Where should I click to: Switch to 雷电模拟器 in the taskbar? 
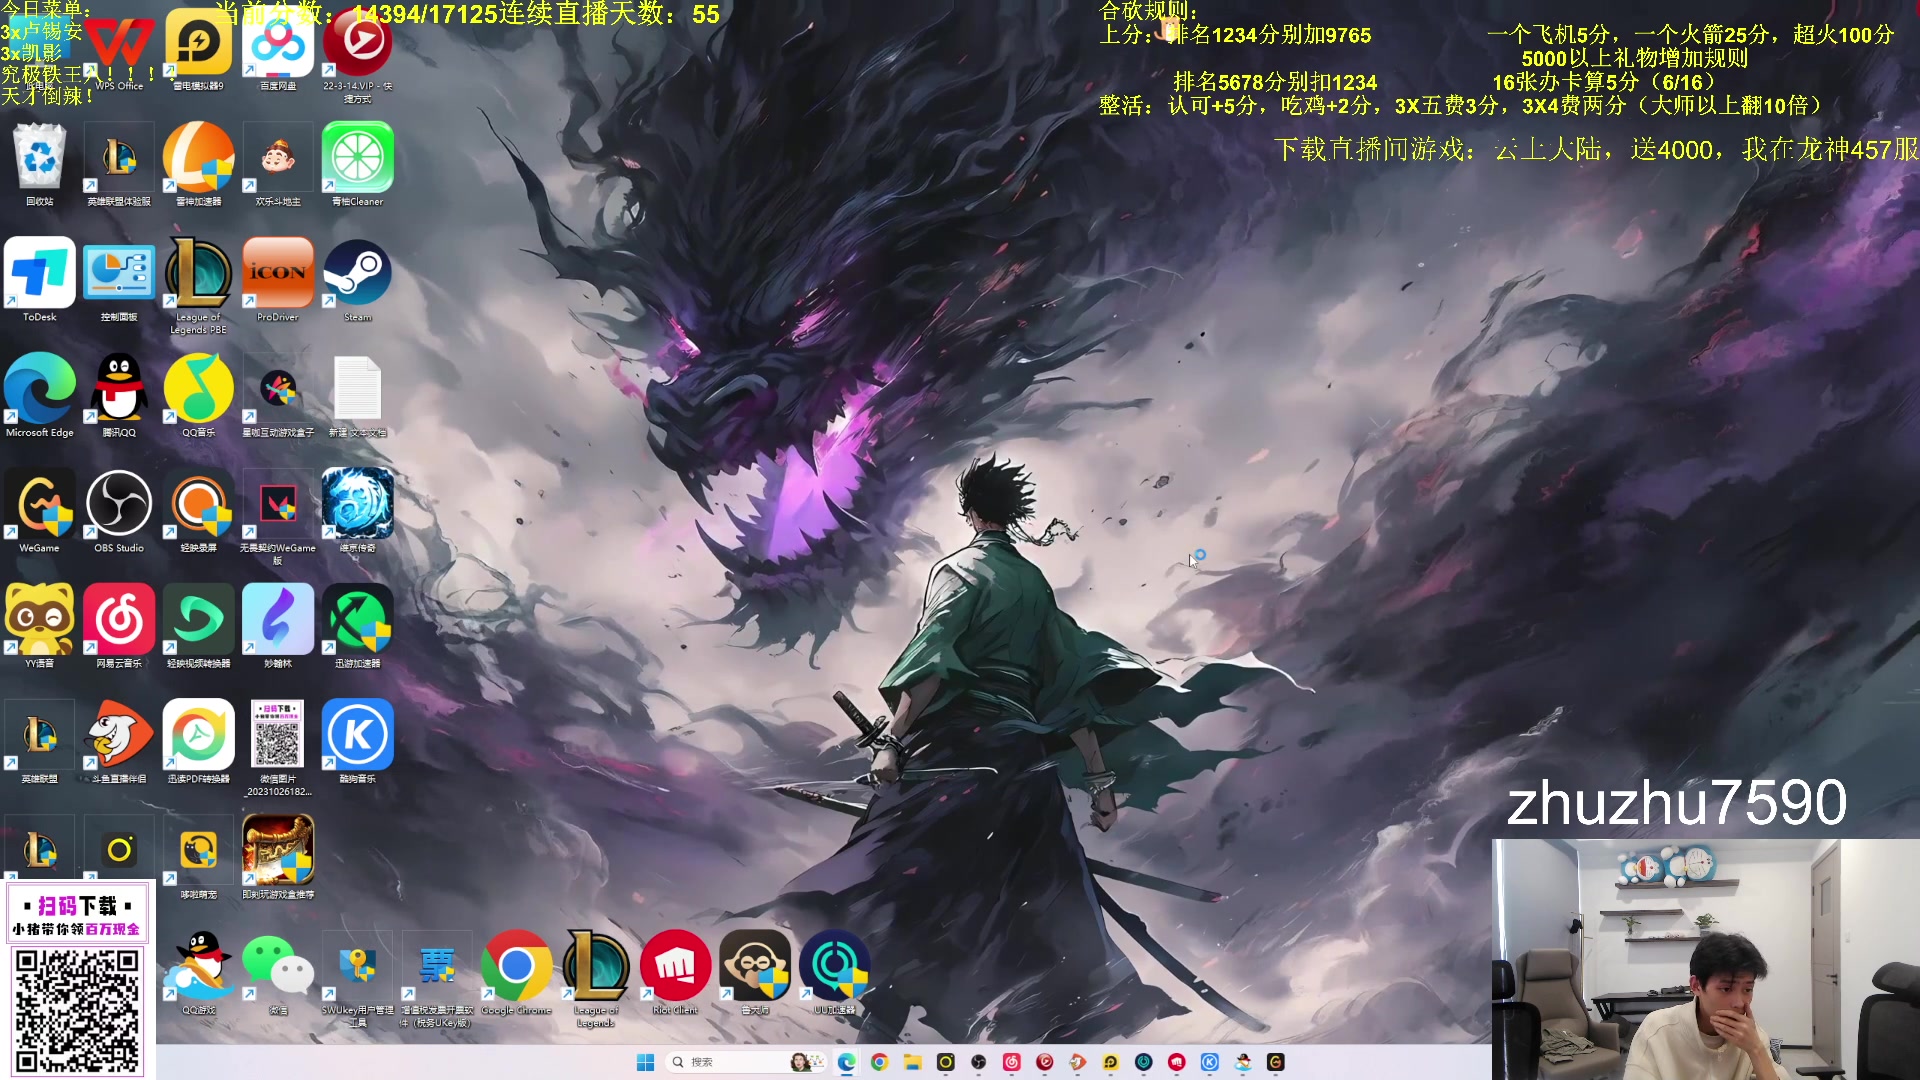(1110, 1062)
